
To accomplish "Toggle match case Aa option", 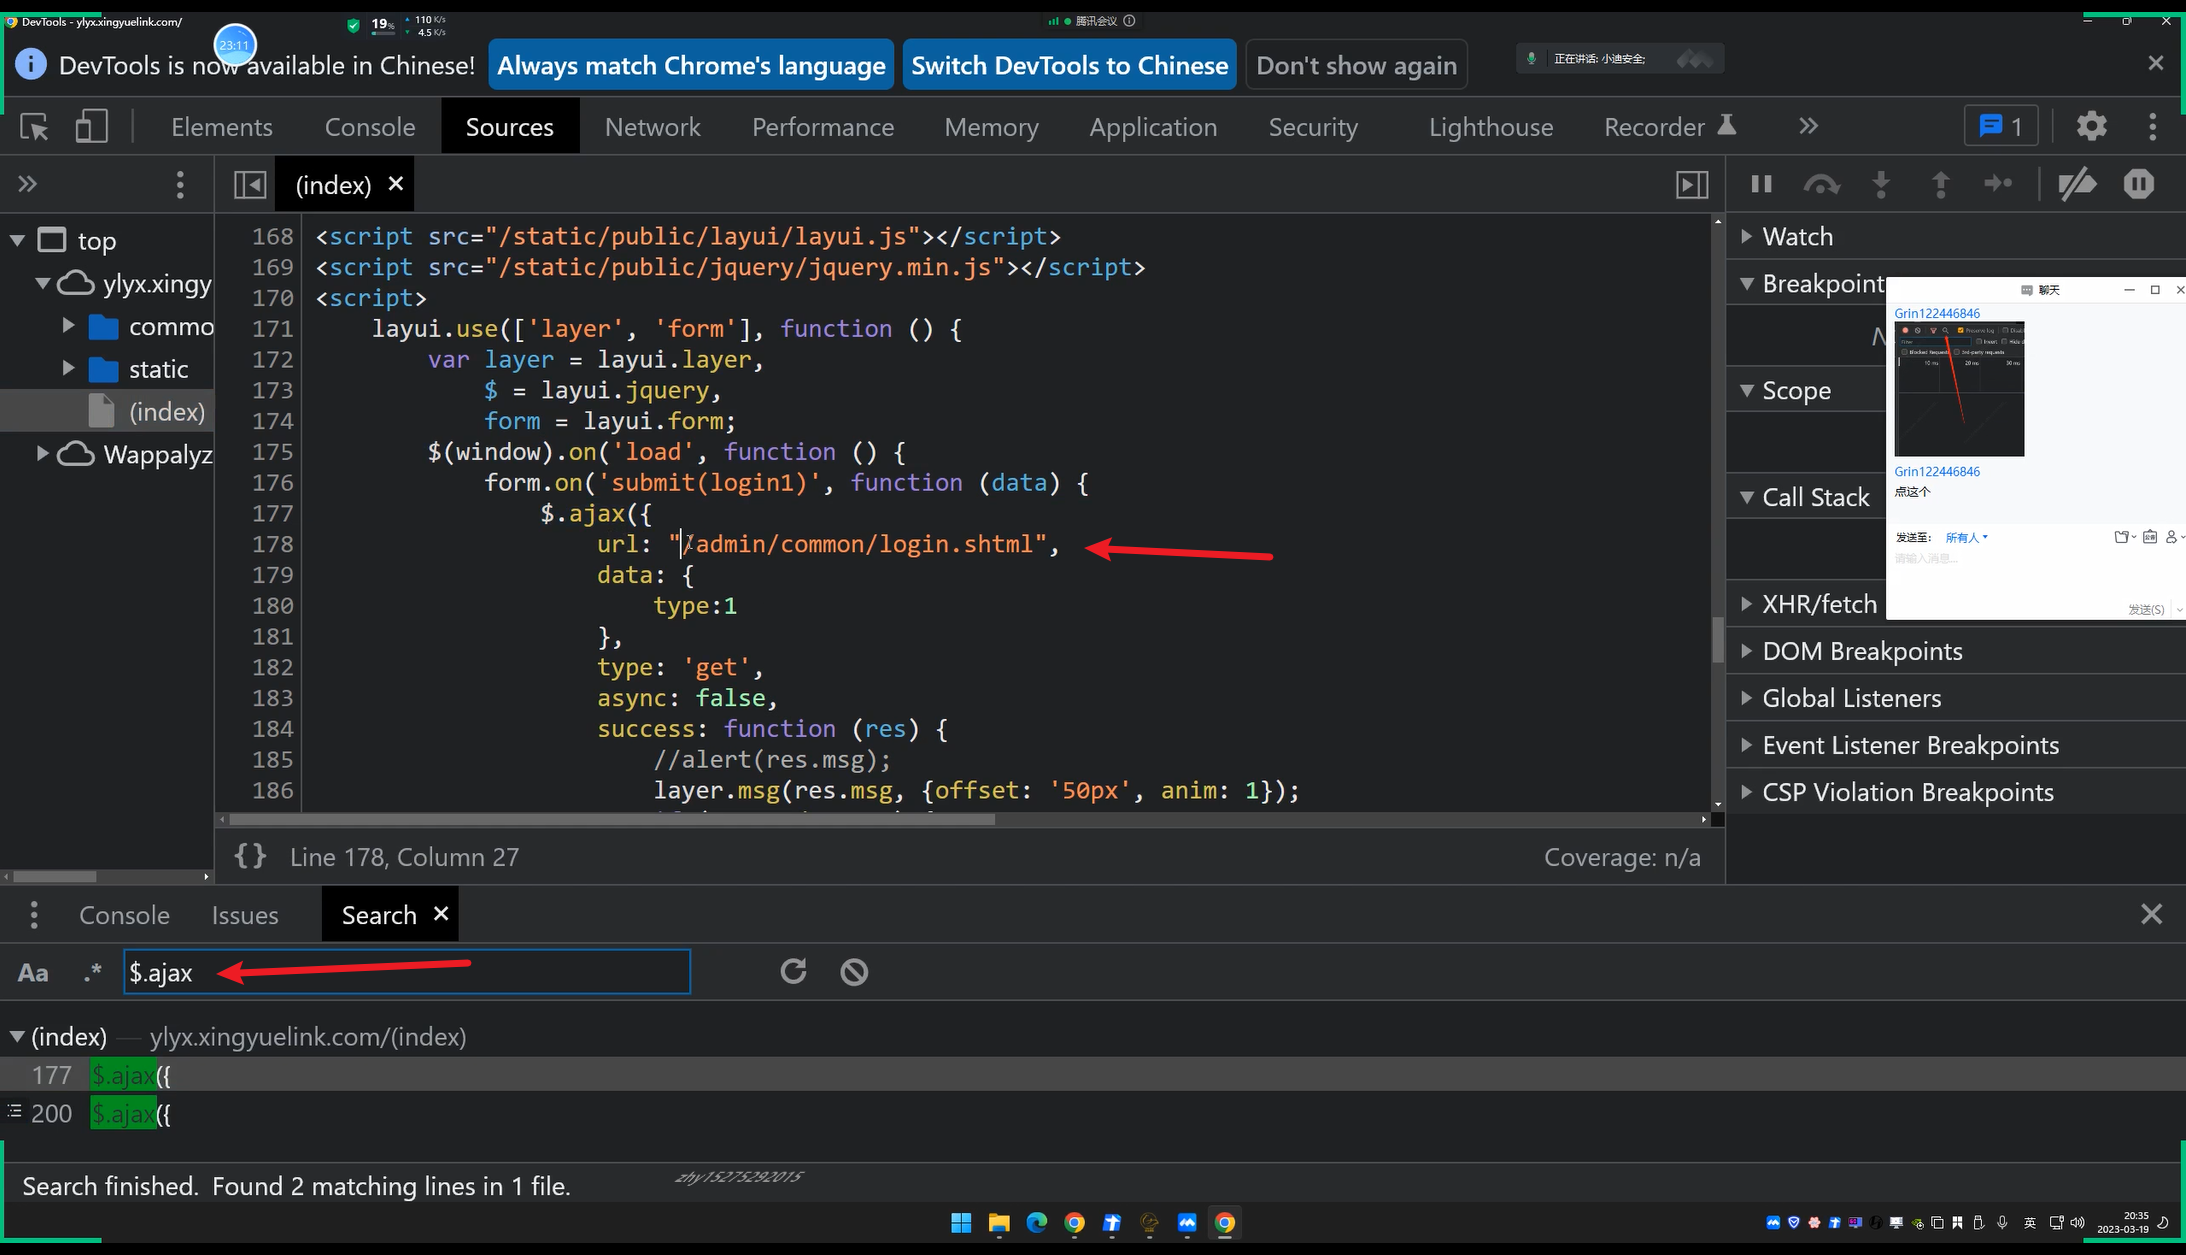I will coord(33,972).
